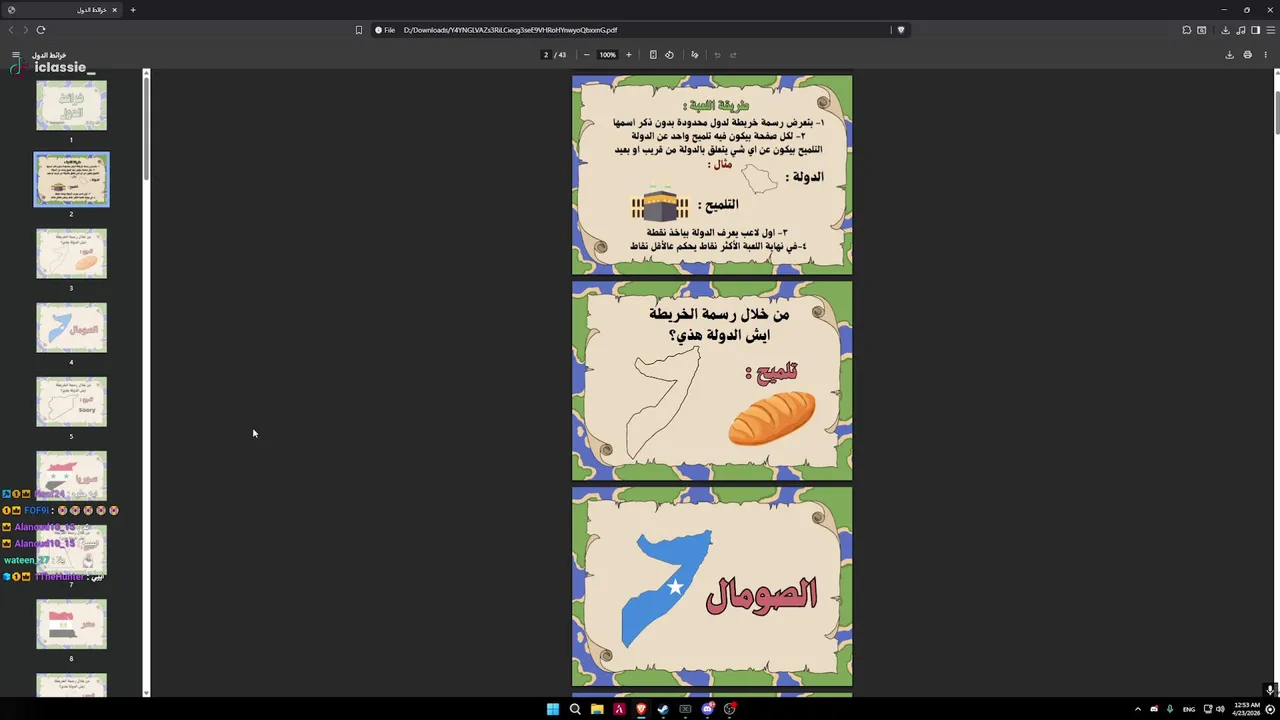Viewport: 1280px width, 720px height.
Task: Zoom in the PDF with plus icon
Action: (628, 55)
